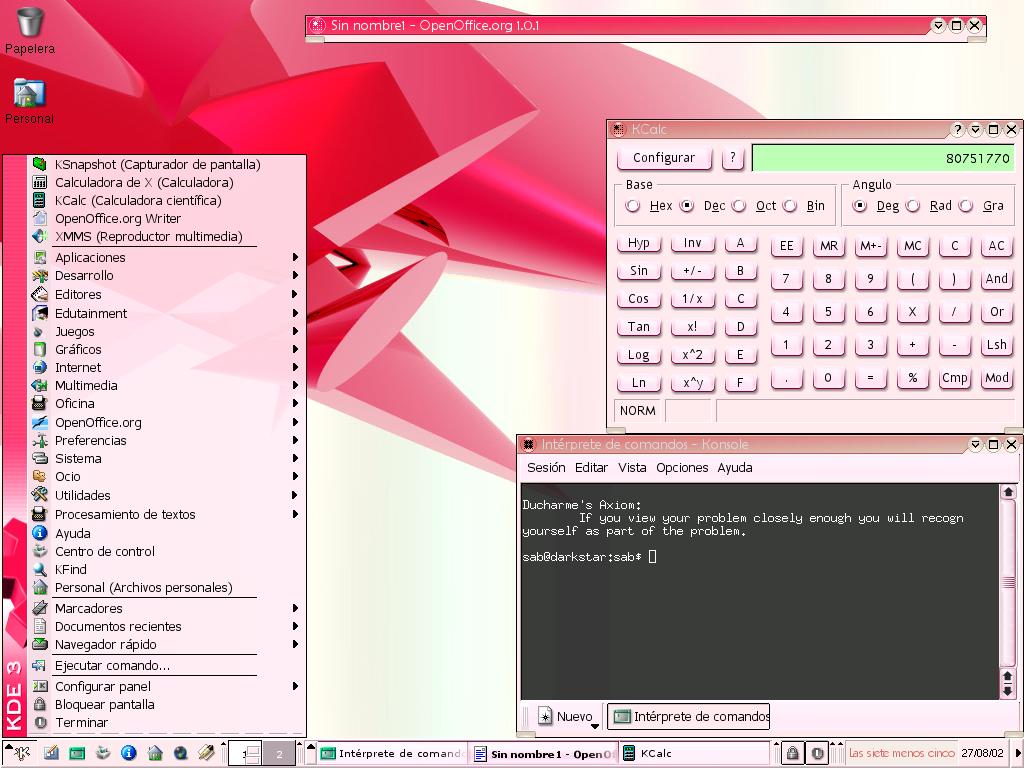
Task: Expand the Desarrollo submenu
Action: [x=167, y=276]
